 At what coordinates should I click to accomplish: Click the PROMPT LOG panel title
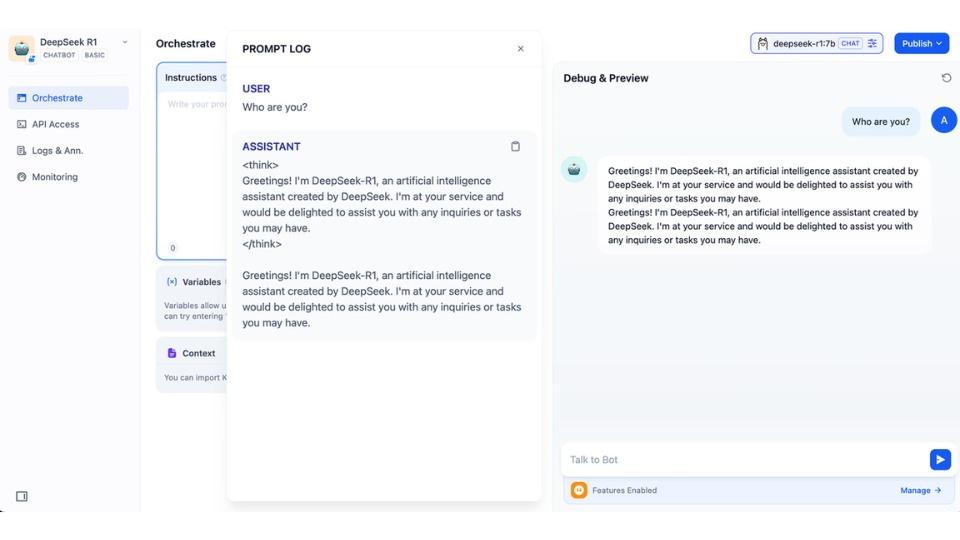tap(276, 49)
